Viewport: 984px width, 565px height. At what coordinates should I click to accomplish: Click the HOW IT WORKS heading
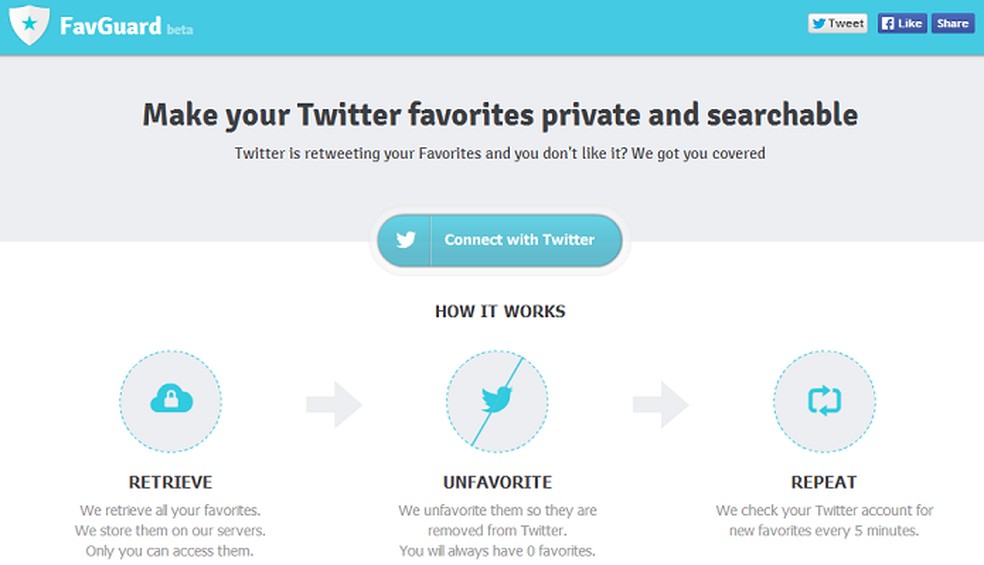pyautogui.click(x=500, y=311)
